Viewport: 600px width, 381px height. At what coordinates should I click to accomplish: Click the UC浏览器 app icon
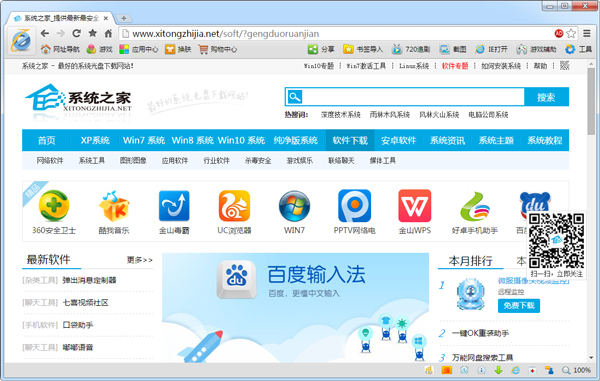pos(234,206)
